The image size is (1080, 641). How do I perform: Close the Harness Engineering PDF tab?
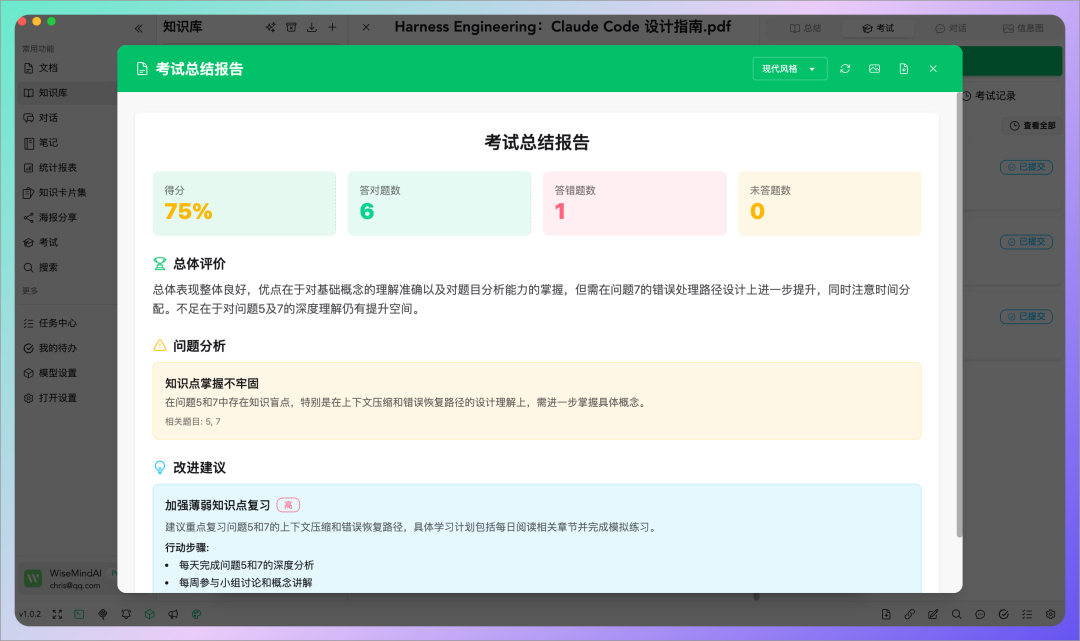click(366, 28)
